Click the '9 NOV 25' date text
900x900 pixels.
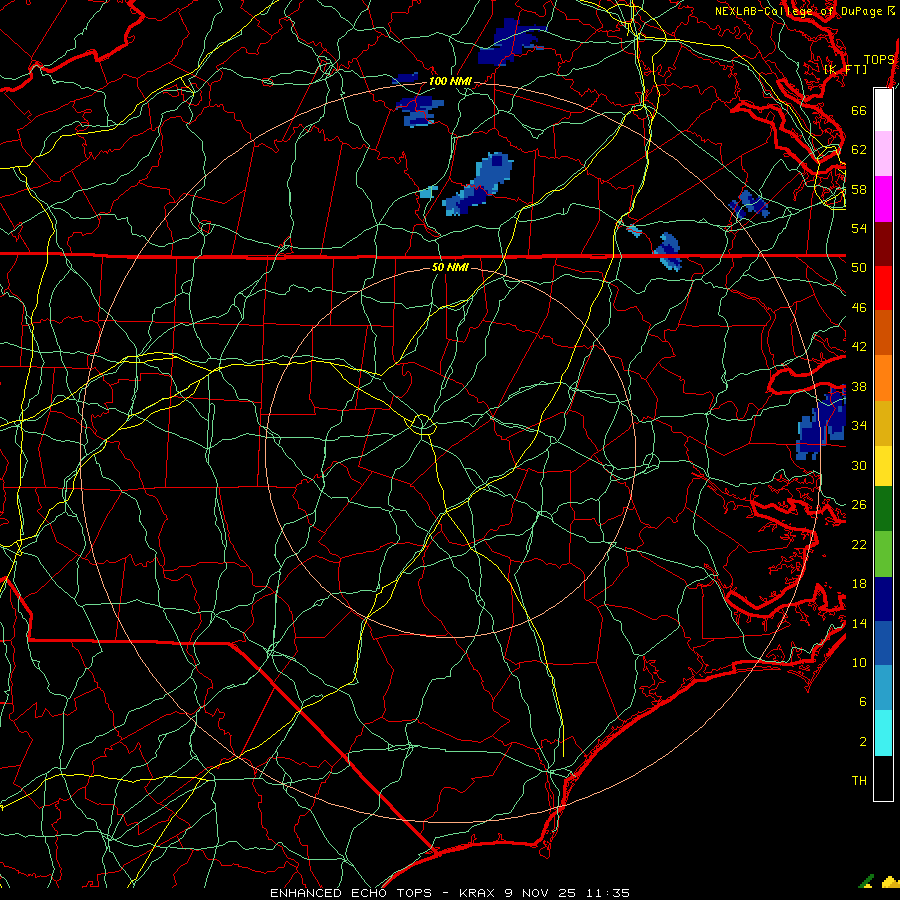(x=540, y=893)
